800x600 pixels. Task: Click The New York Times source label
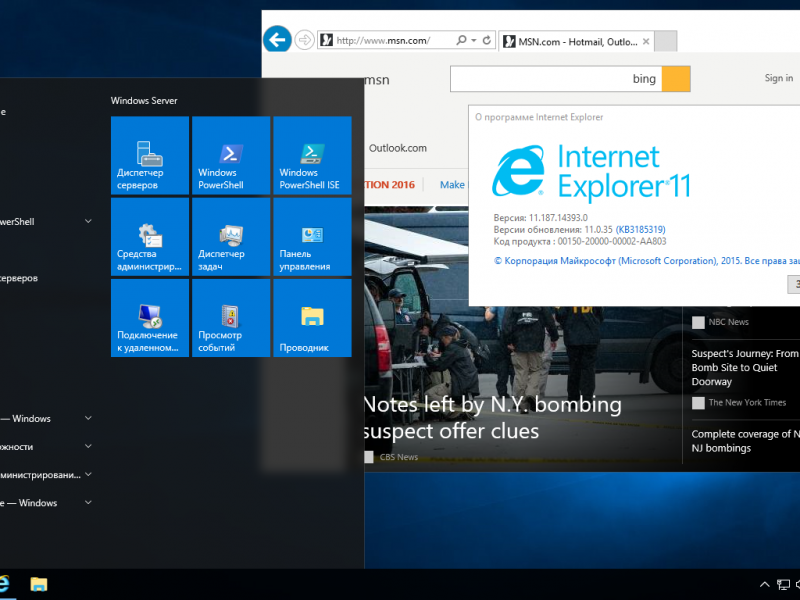click(x=747, y=403)
